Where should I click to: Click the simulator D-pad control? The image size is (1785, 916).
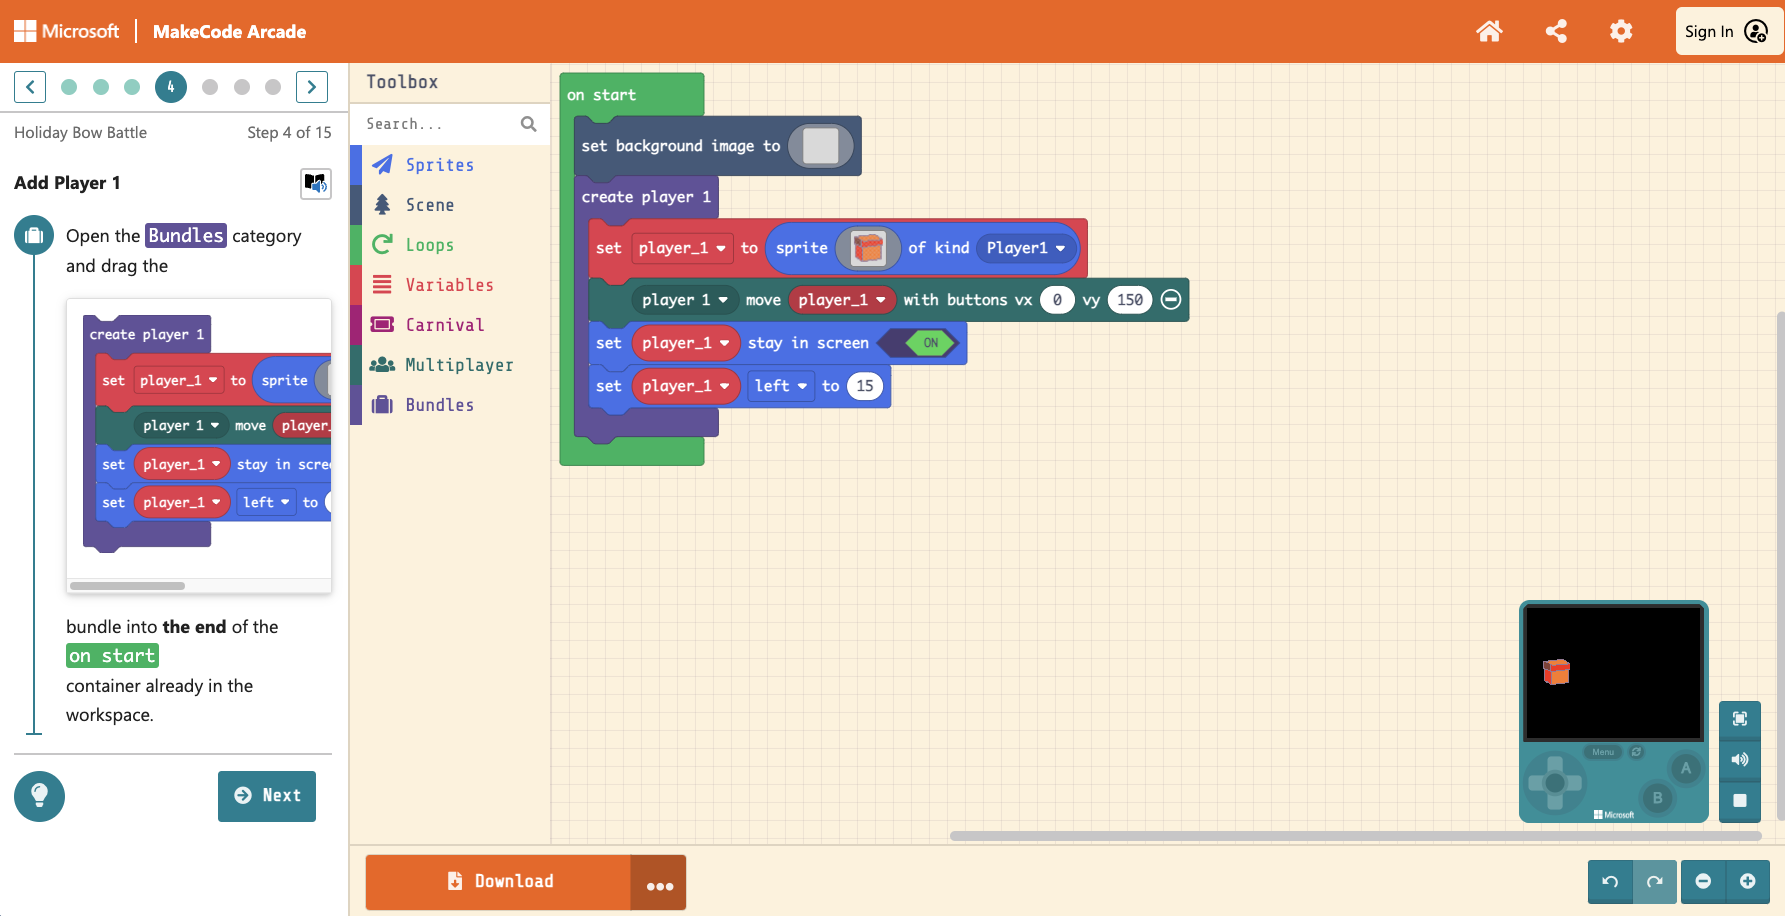(1555, 782)
